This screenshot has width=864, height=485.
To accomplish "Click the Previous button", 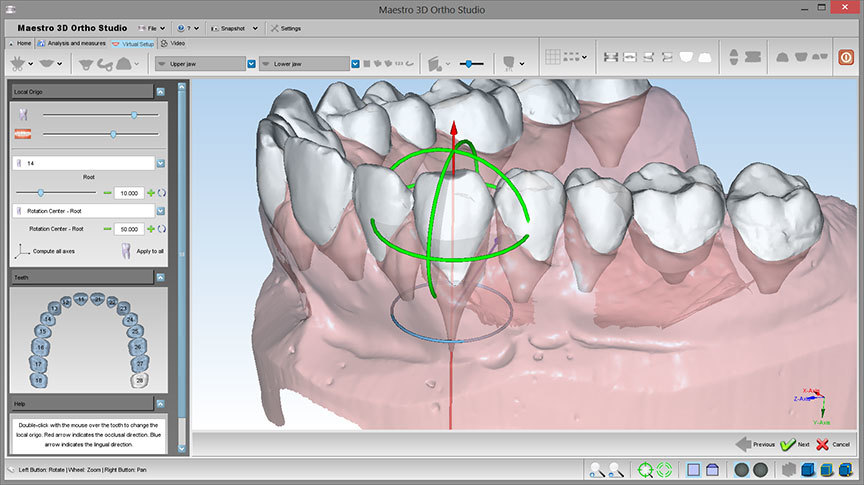I will click(x=755, y=444).
